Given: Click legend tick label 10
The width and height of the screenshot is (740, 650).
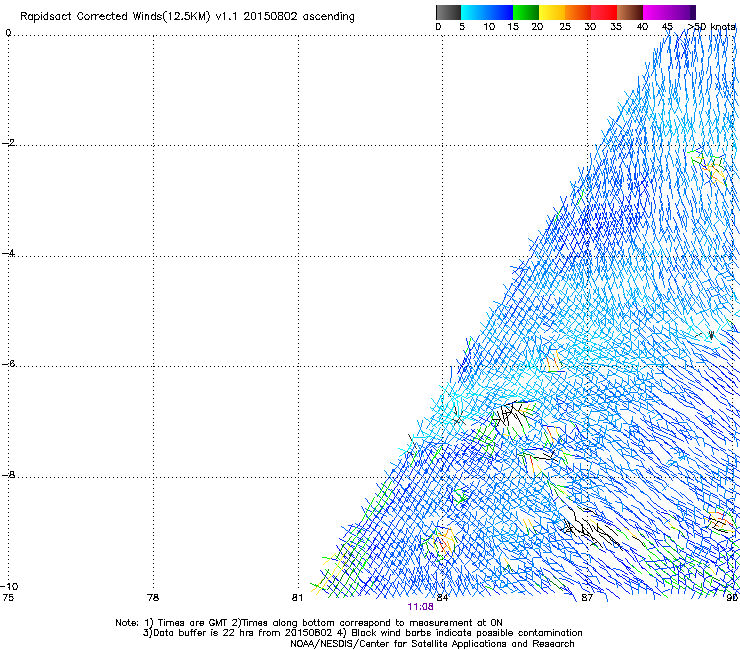Looking at the screenshot, I should 489,26.
